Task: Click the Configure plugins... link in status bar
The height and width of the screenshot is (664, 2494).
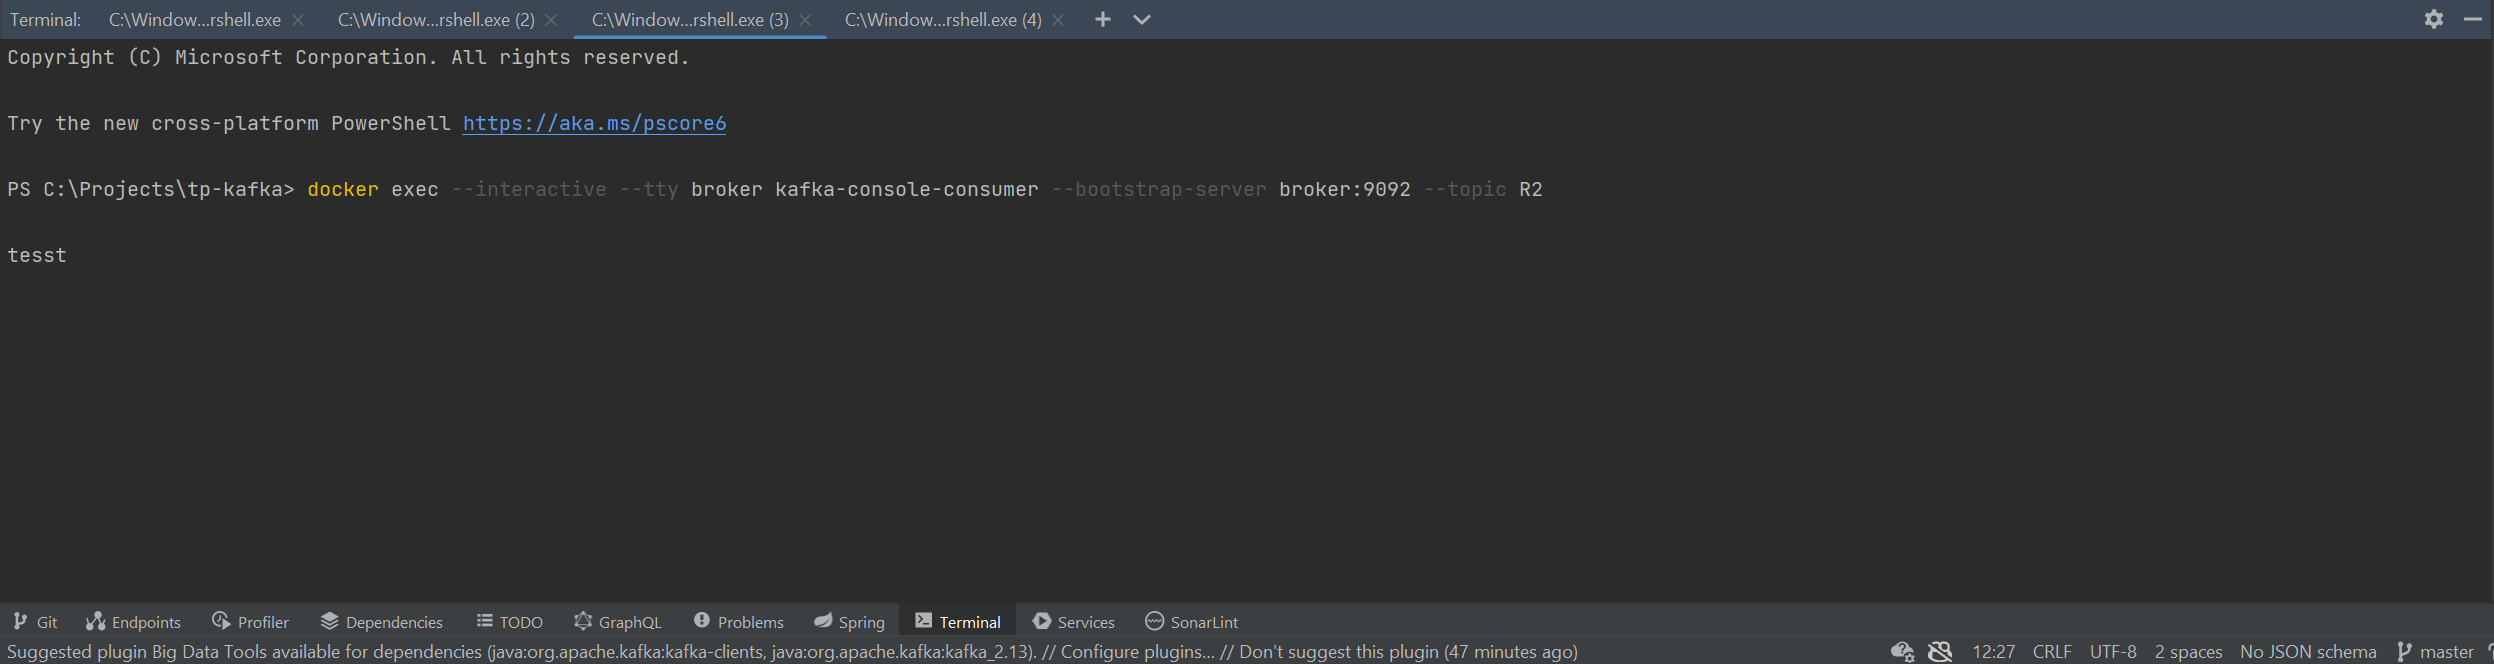Action: click(1138, 652)
